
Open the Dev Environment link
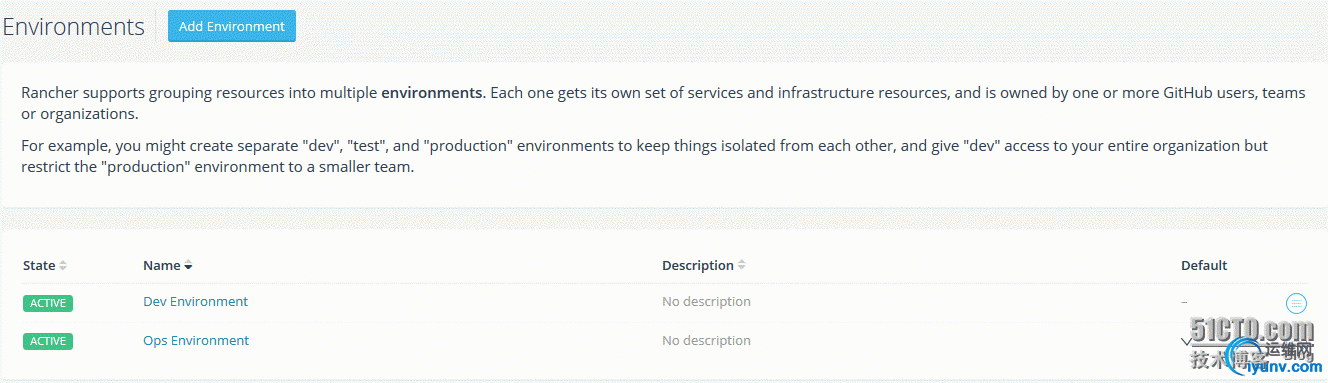coord(196,301)
